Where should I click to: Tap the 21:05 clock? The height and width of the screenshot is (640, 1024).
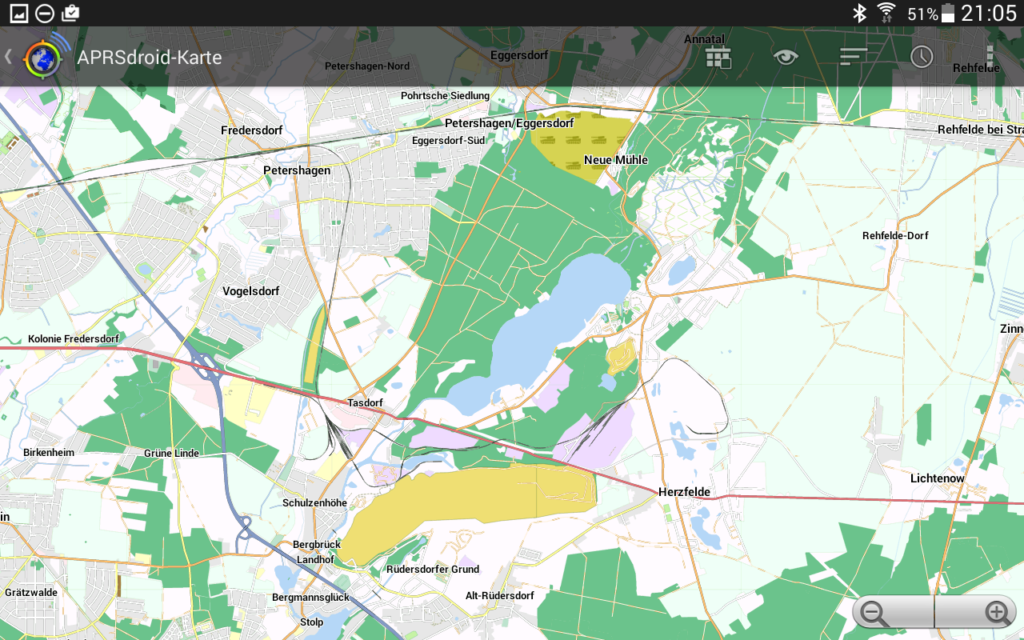click(x=989, y=13)
